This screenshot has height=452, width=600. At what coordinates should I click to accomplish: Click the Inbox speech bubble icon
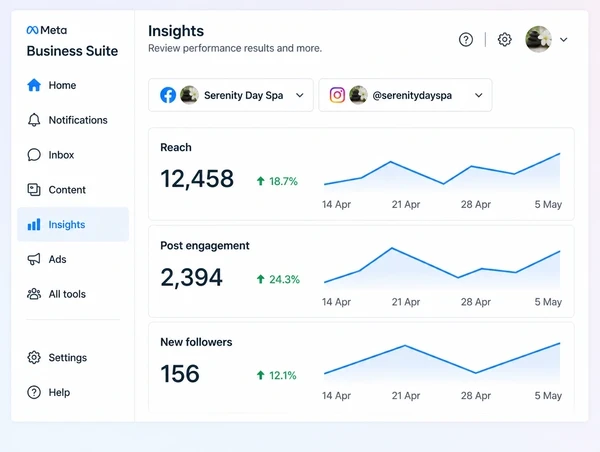(x=34, y=155)
